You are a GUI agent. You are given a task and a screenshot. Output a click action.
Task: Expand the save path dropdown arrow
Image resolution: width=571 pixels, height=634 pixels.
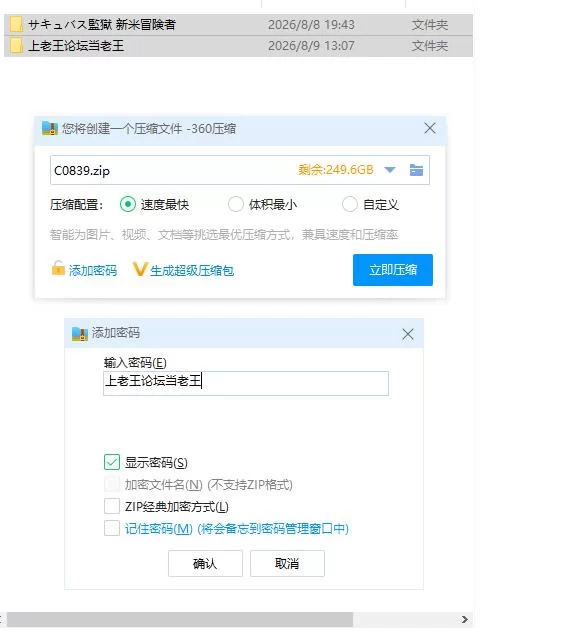click(x=390, y=170)
